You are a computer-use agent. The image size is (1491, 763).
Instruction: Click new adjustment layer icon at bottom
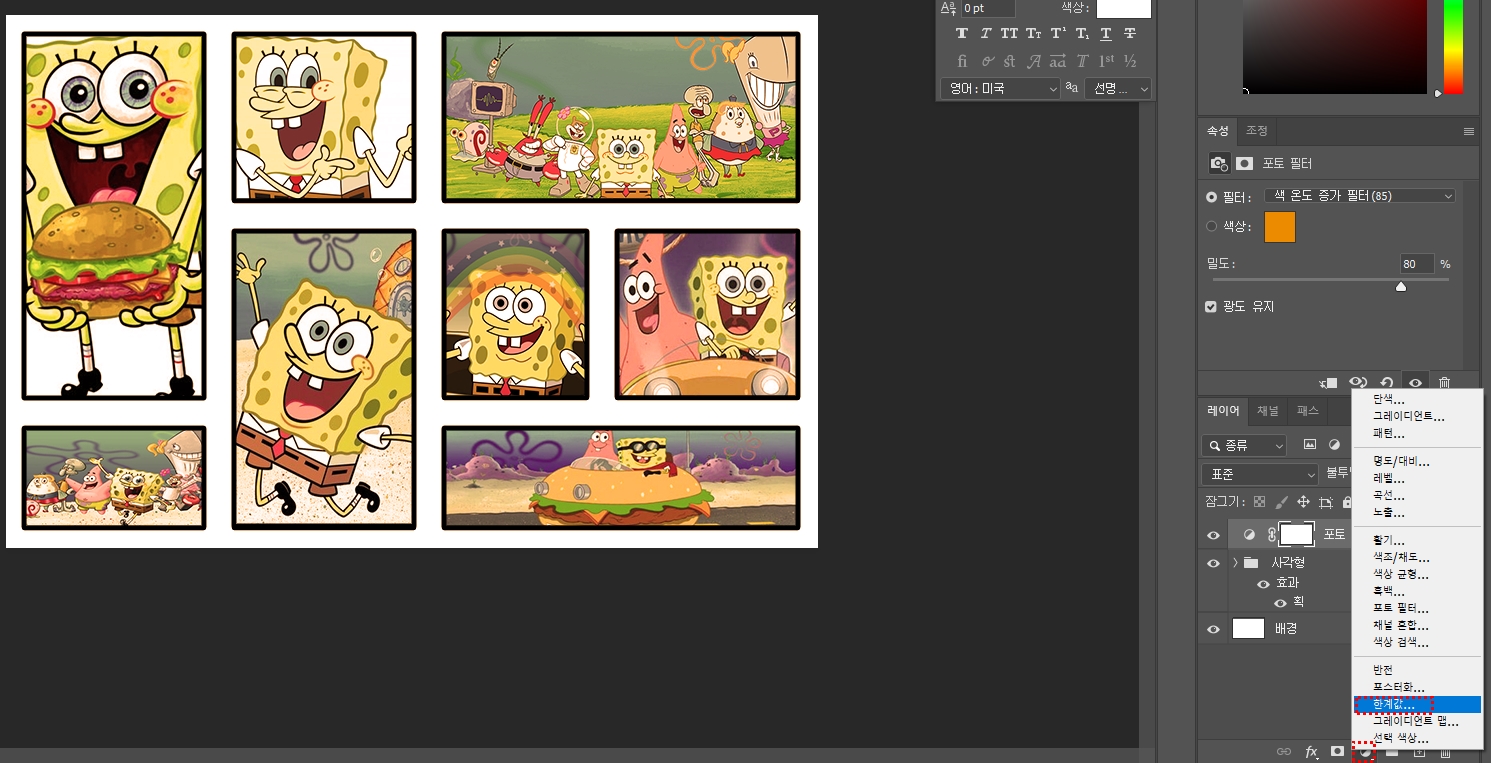[1364, 752]
